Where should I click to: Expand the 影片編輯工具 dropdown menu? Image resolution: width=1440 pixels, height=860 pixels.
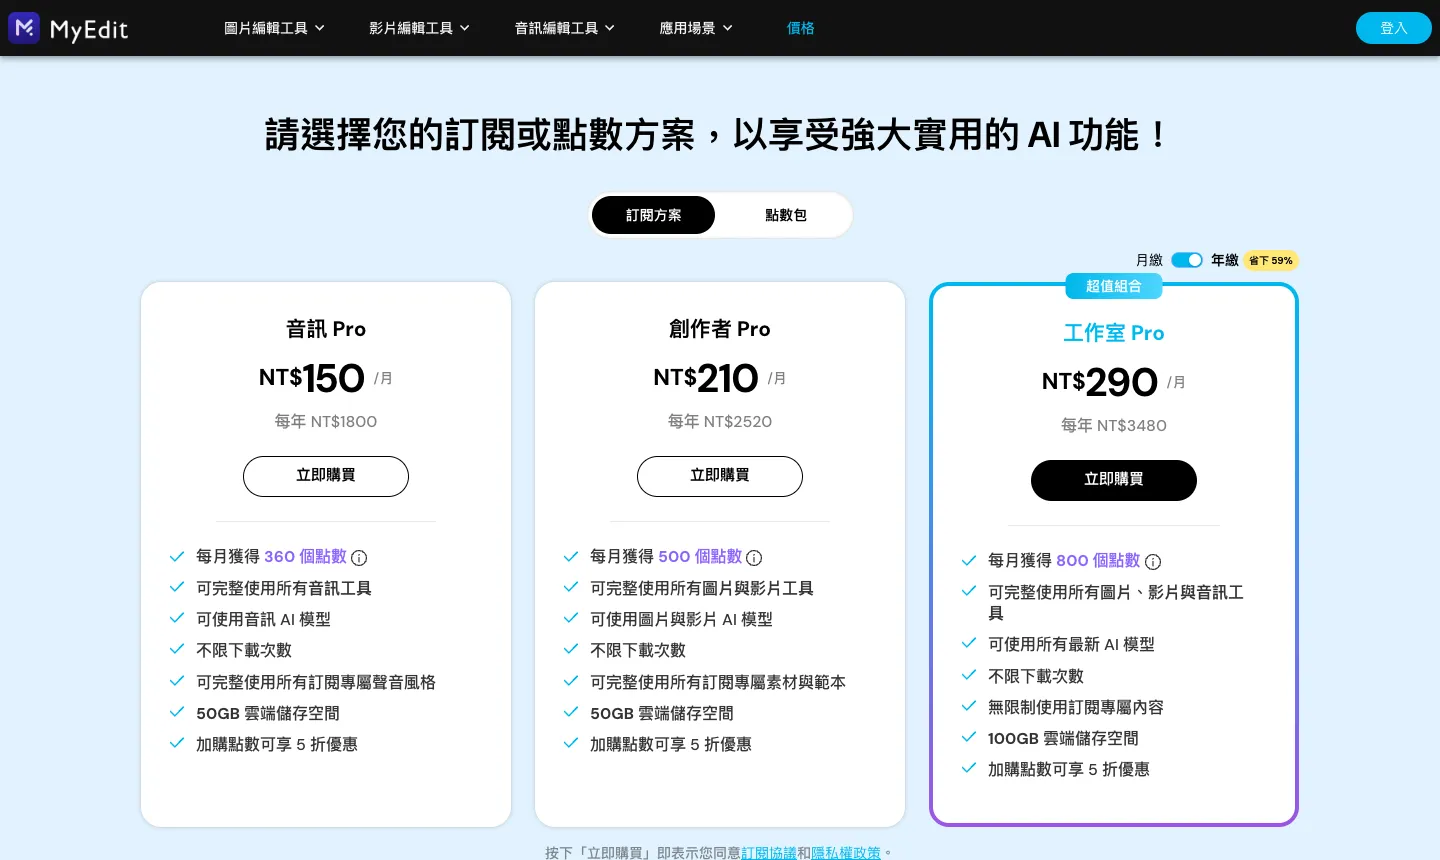pyautogui.click(x=419, y=28)
